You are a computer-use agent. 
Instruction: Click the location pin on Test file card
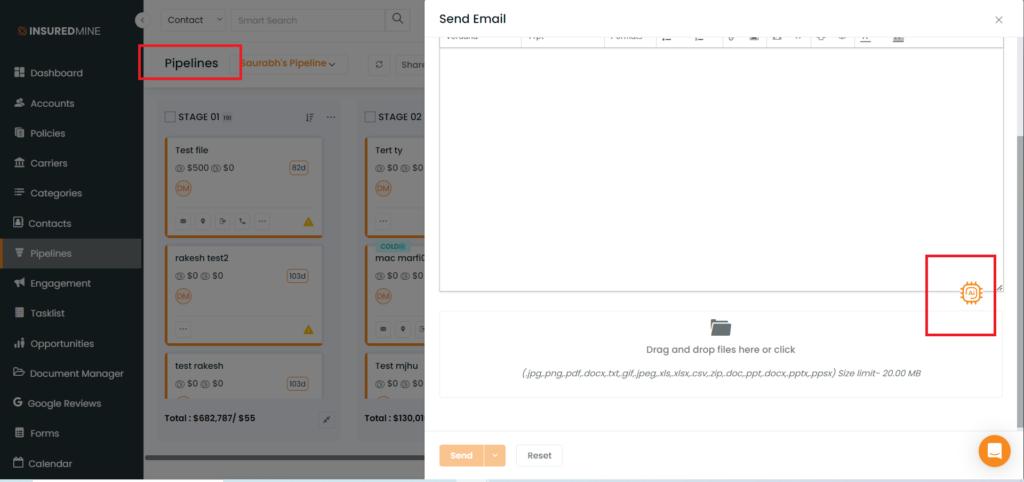[x=202, y=221]
